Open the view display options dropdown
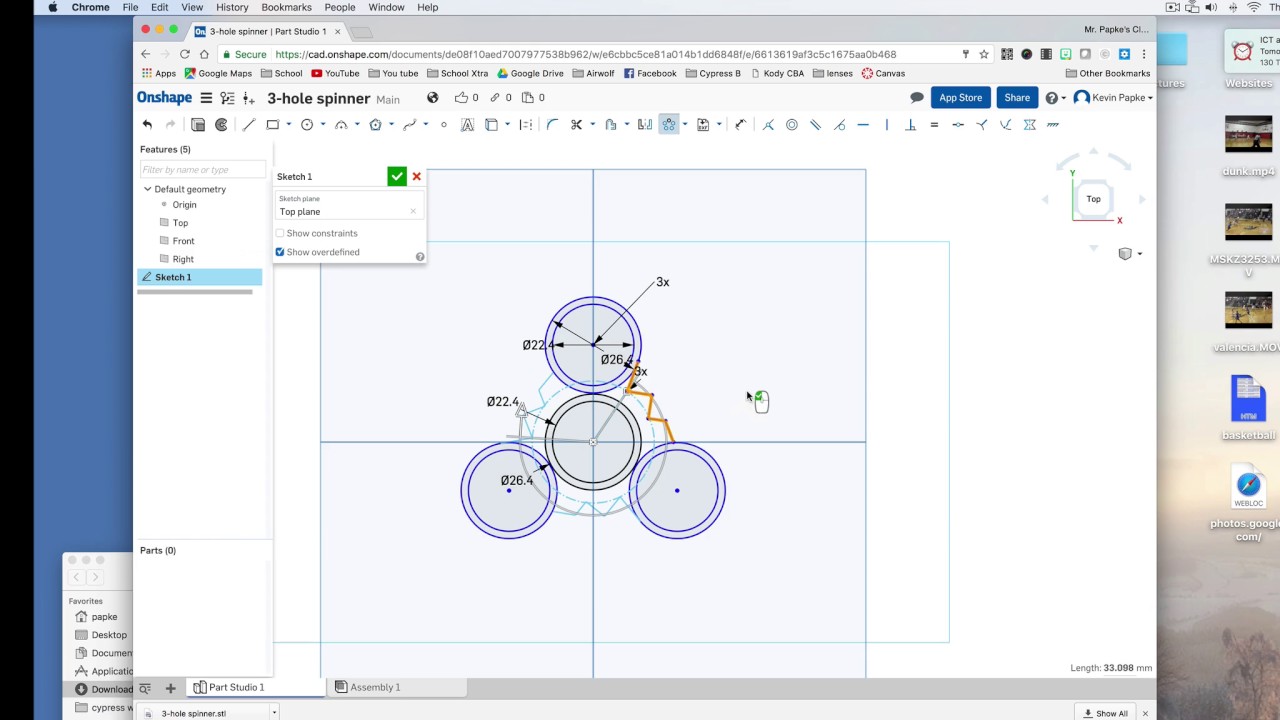 tap(1130, 254)
